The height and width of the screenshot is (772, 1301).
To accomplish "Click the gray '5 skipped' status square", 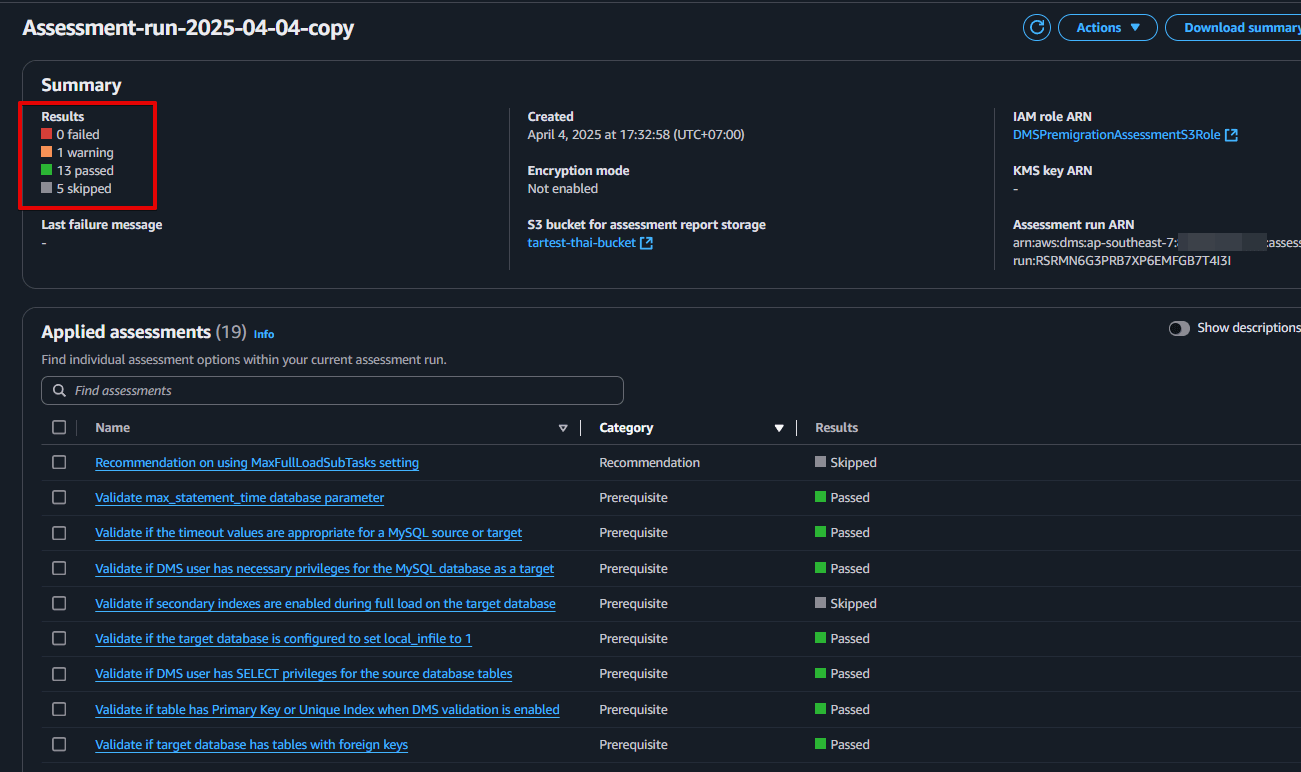I will tap(47, 188).
